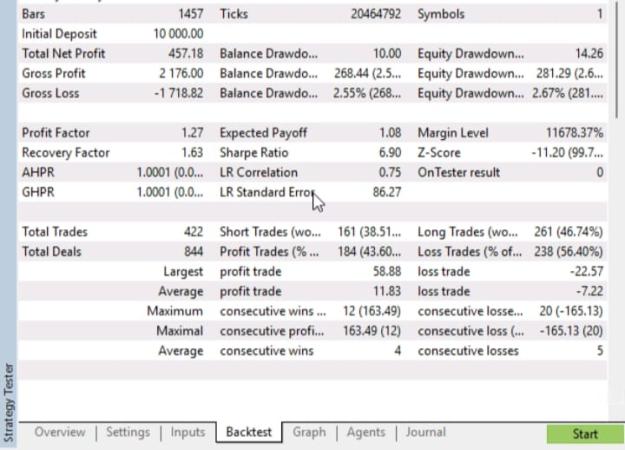Select the Expected Payoff value 1.08

pos(390,133)
